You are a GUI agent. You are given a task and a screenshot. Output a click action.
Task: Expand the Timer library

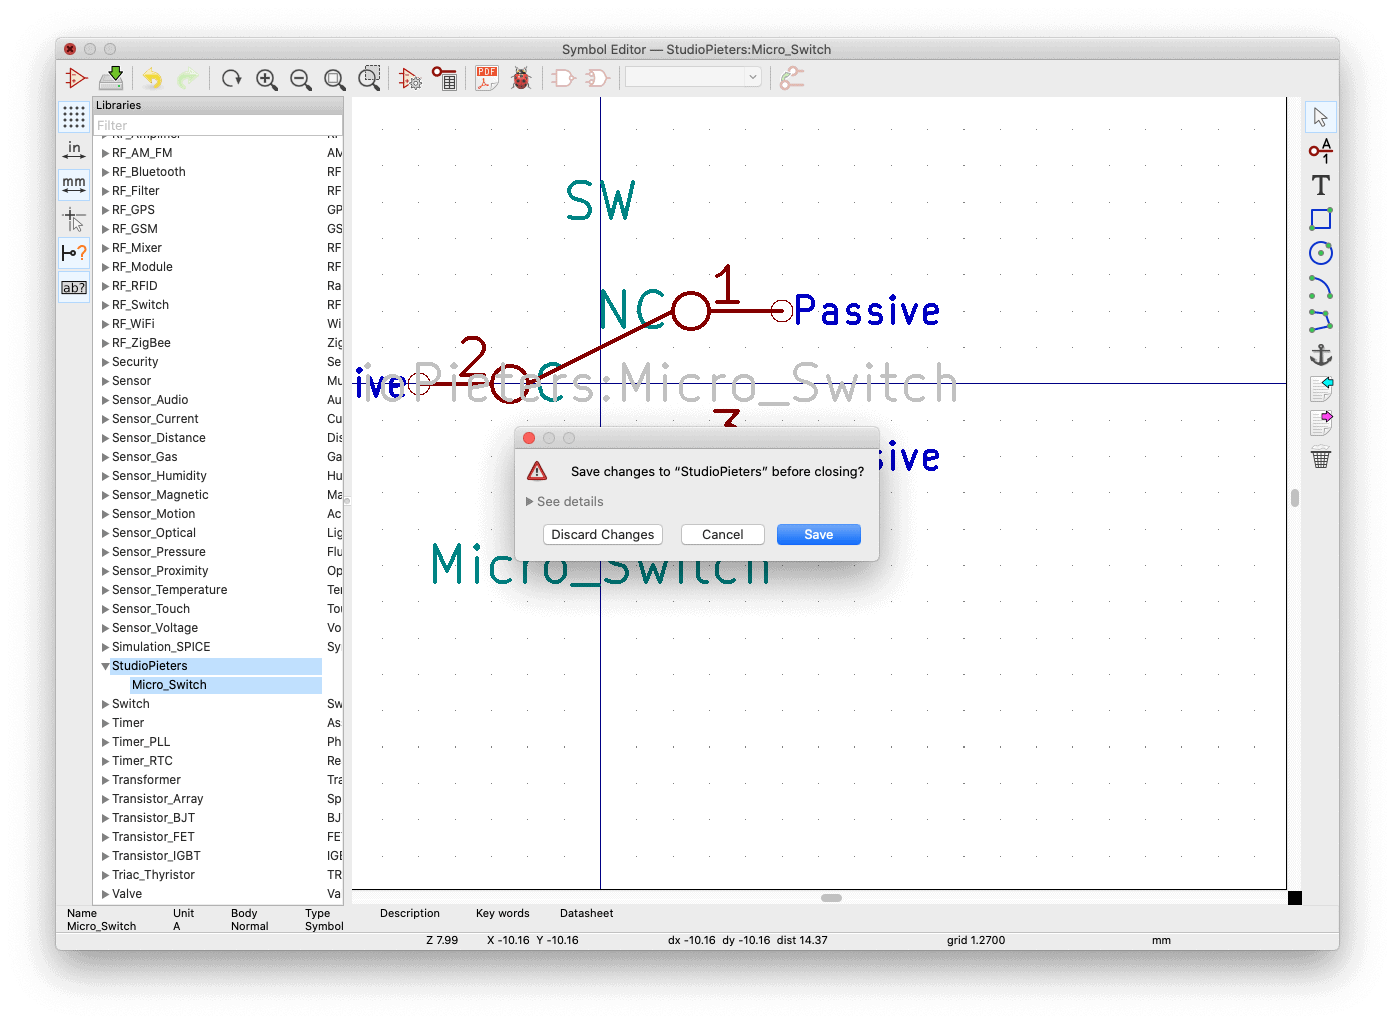[105, 723]
